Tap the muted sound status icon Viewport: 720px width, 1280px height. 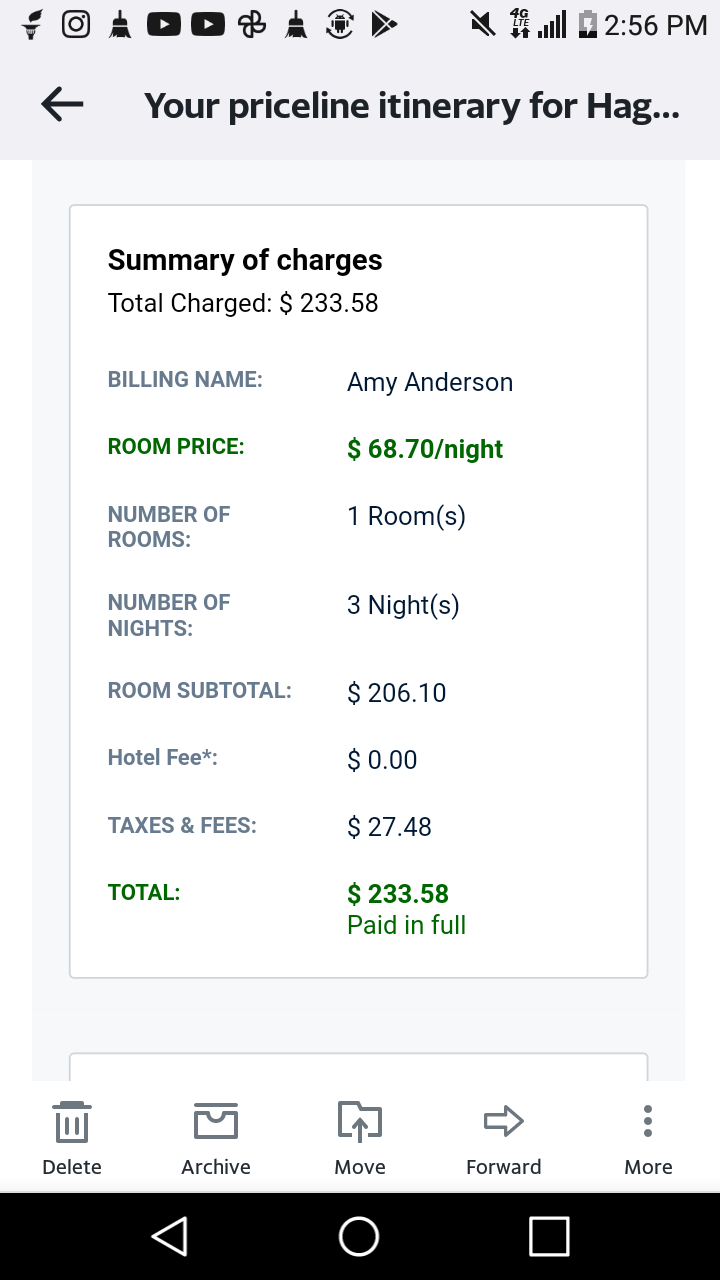(484, 24)
